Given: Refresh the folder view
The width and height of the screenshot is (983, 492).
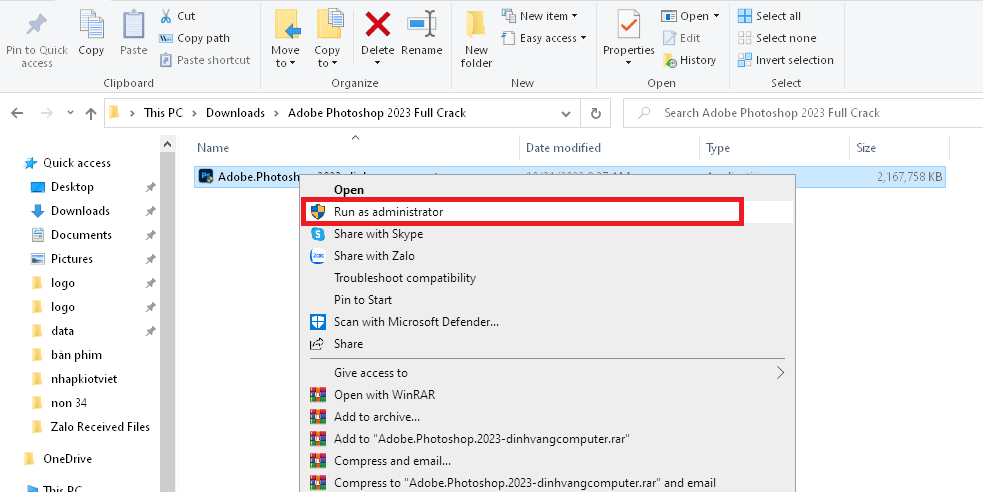Looking at the screenshot, I should click(x=596, y=114).
